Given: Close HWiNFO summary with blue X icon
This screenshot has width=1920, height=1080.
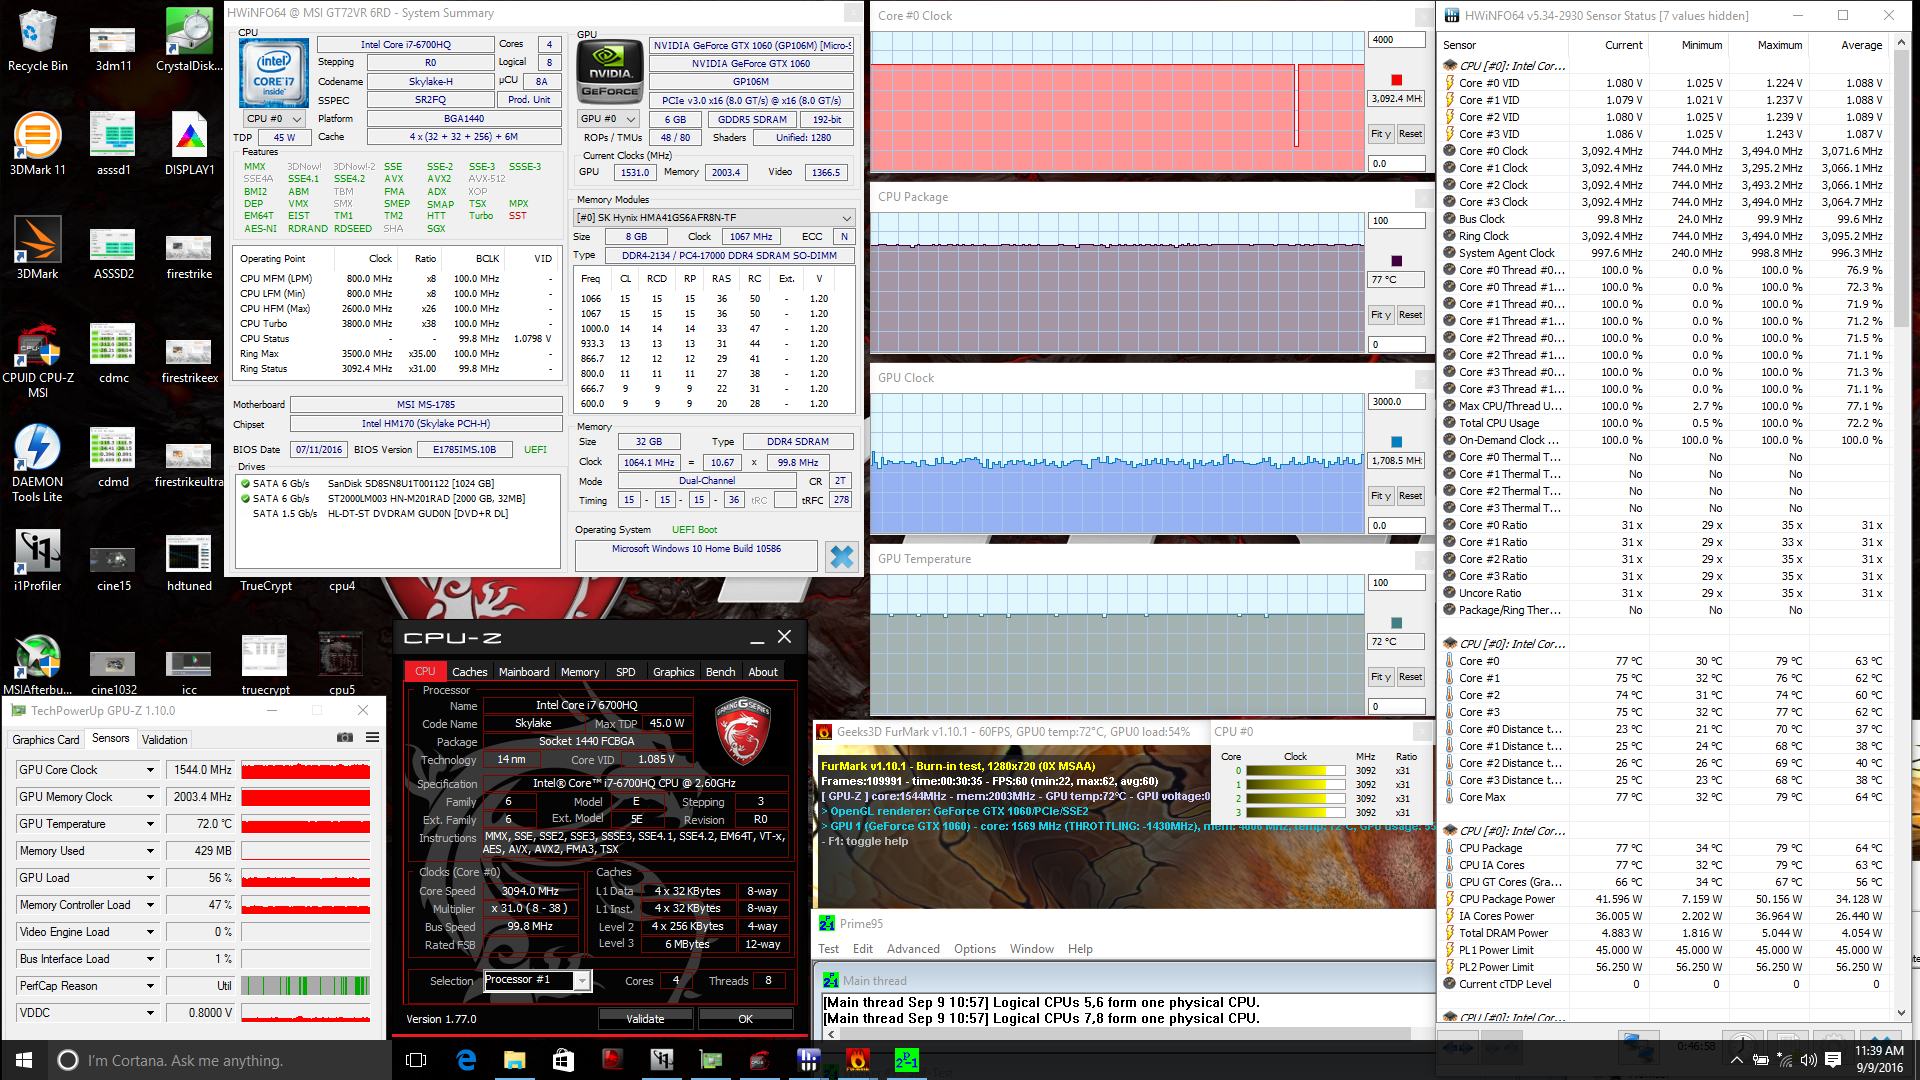Looking at the screenshot, I should tap(841, 556).
